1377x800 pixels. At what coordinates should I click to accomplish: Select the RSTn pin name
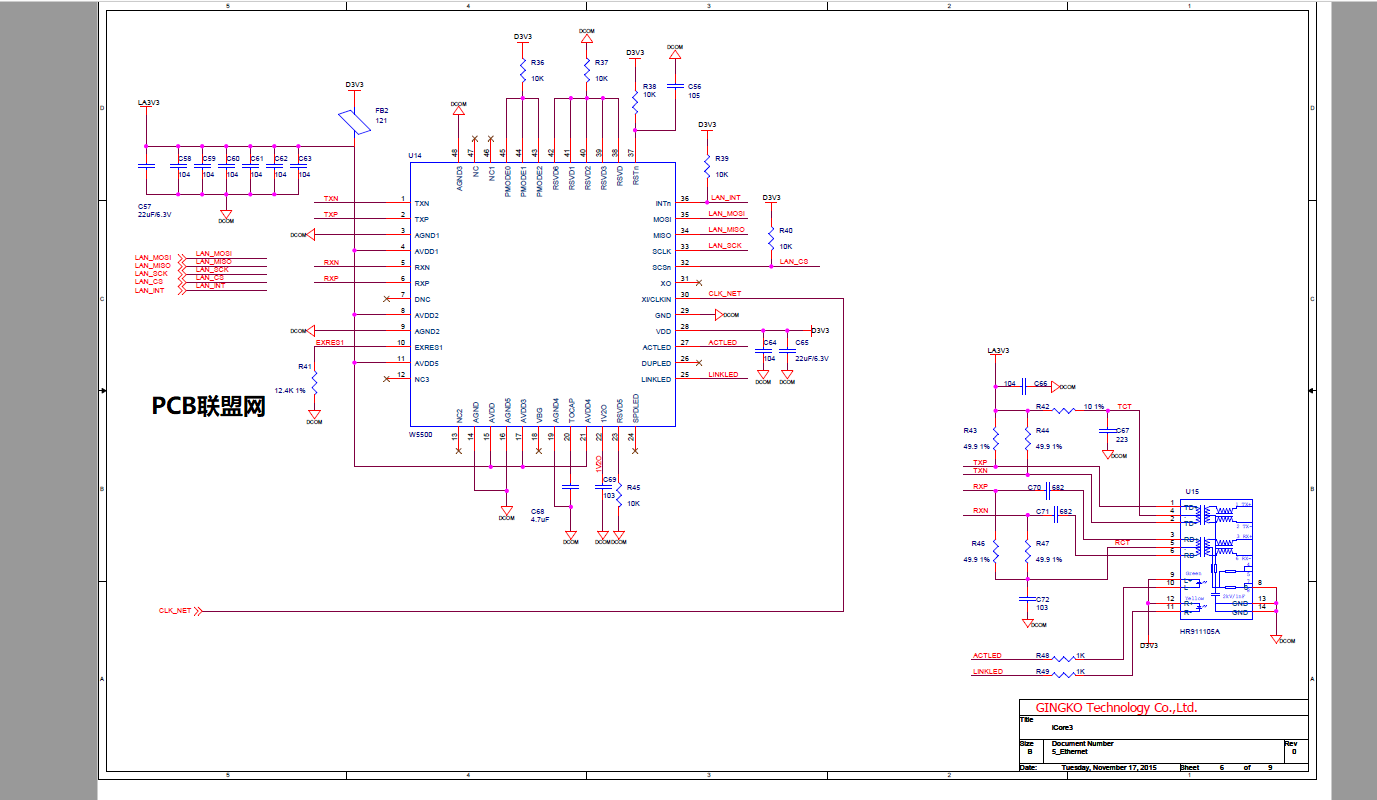[x=635, y=177]
